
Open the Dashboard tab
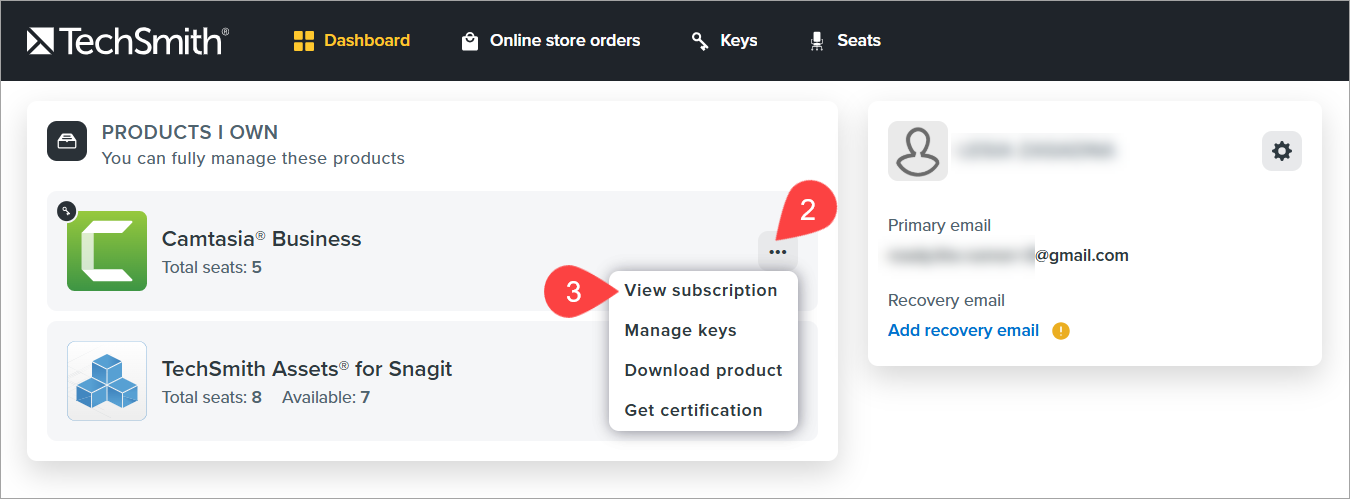coord(351,41)
